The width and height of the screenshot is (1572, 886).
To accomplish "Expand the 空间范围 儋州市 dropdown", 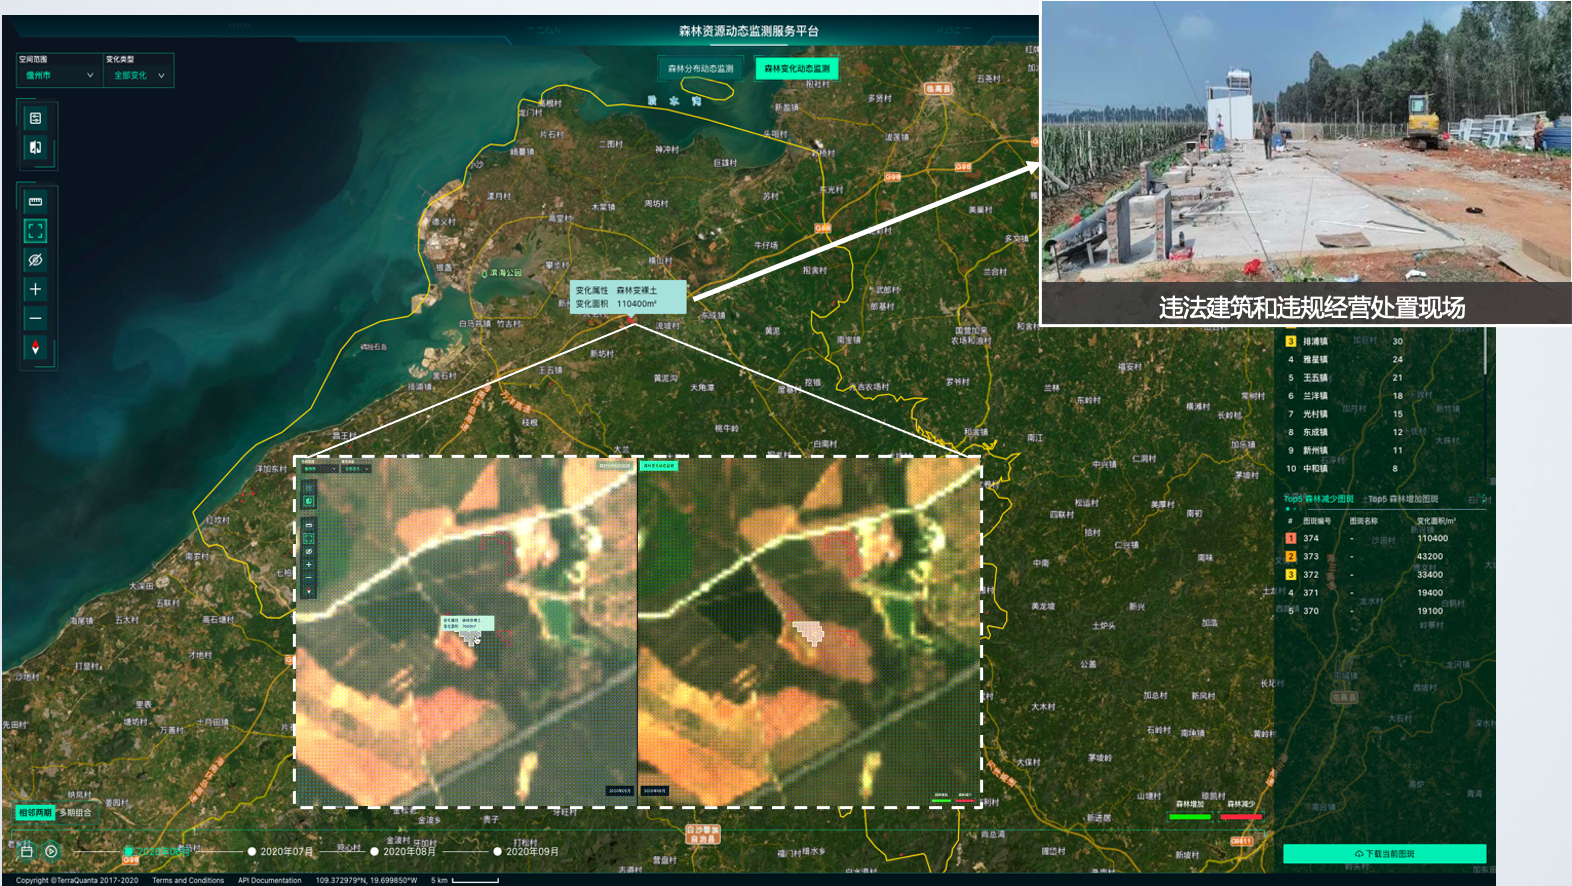I will coord(58,75).
